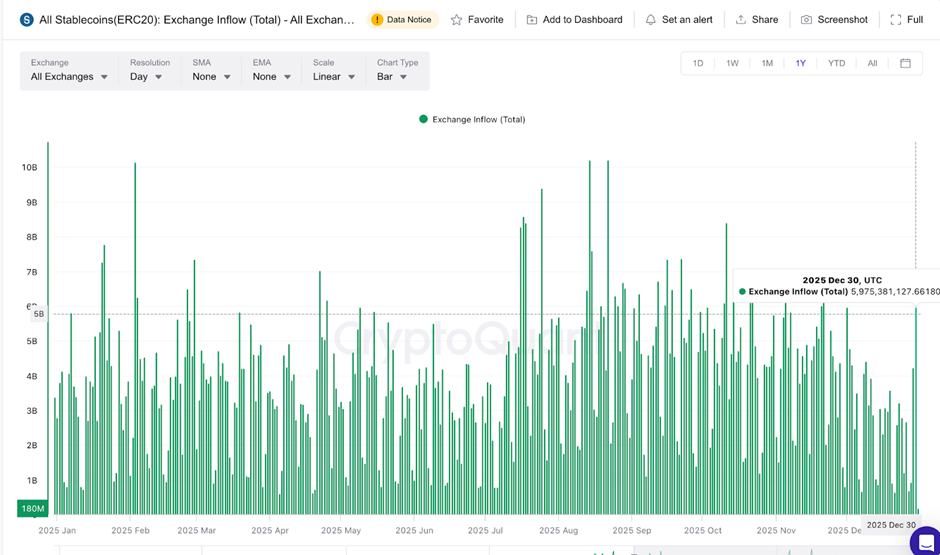Open the Scale dropdown set to Linear
Viewport: 940px width, 555px height.
pos(334,77)
